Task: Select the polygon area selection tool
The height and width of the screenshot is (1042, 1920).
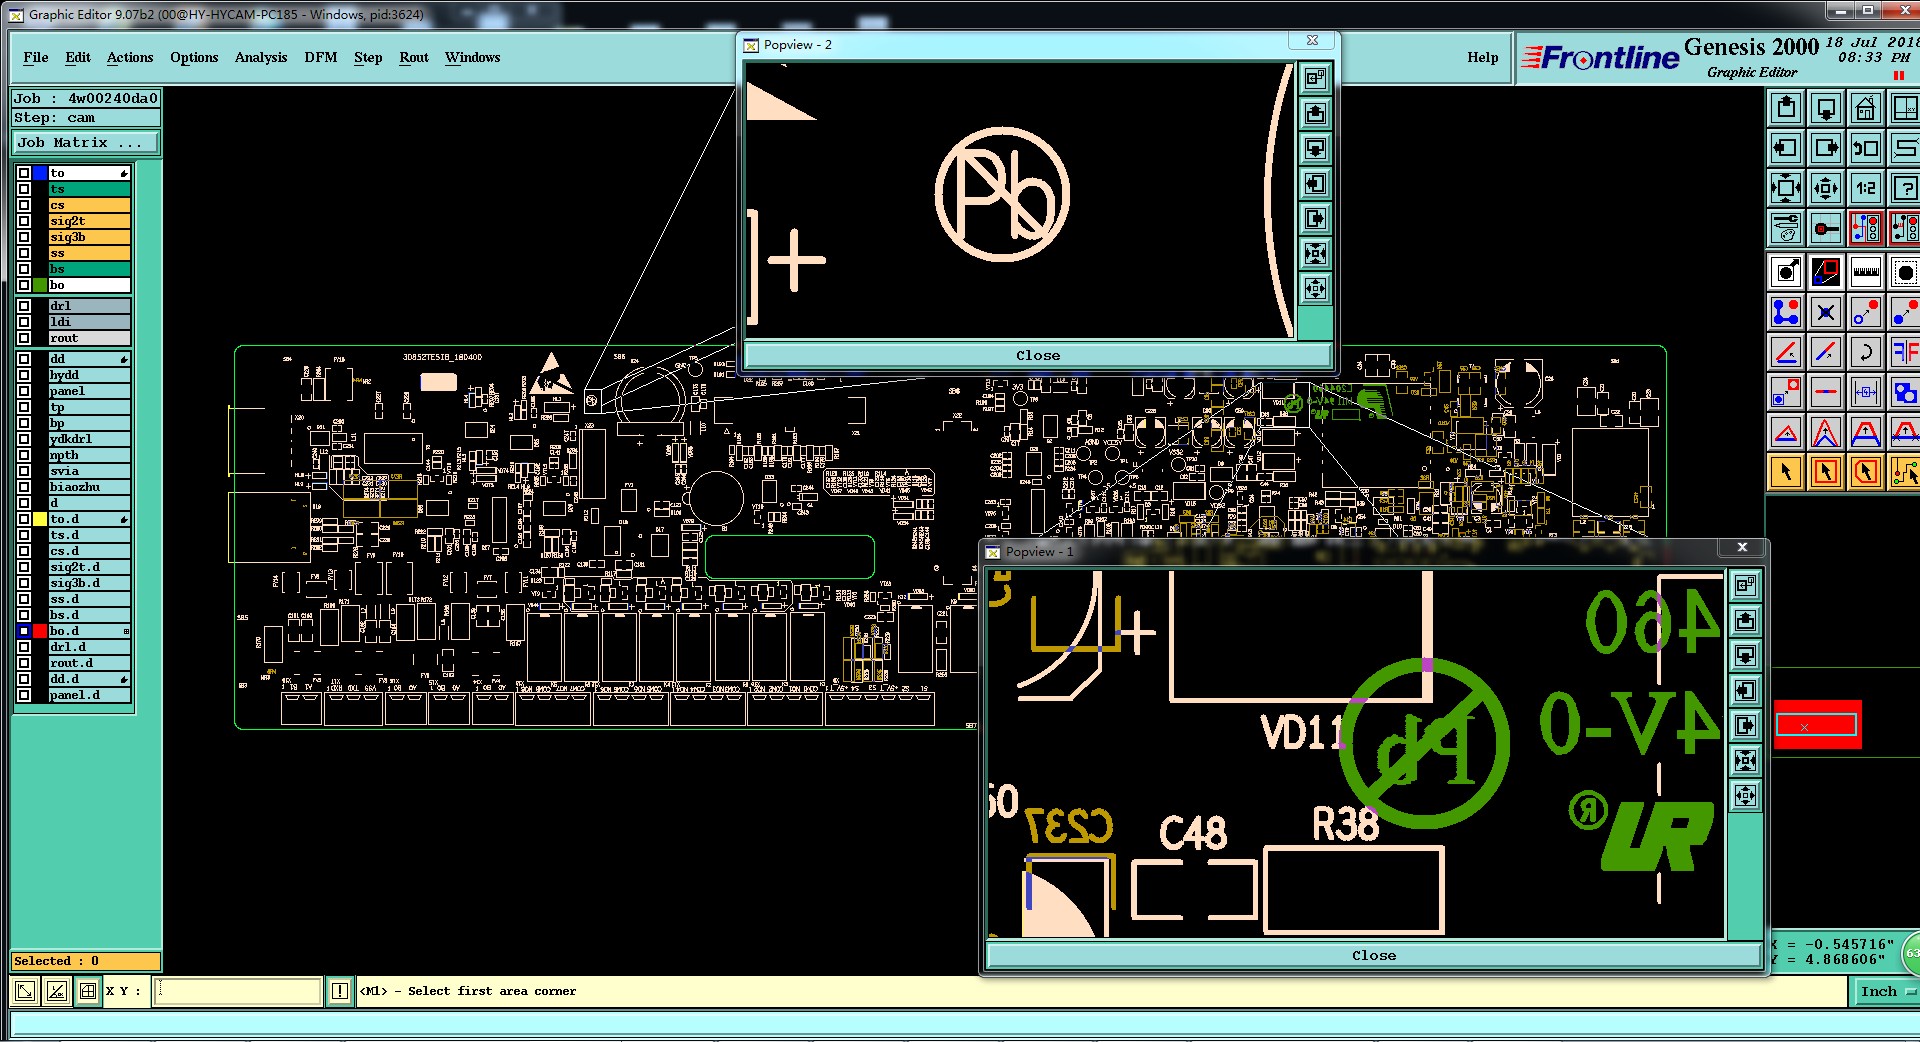Action: (1866, 472)
